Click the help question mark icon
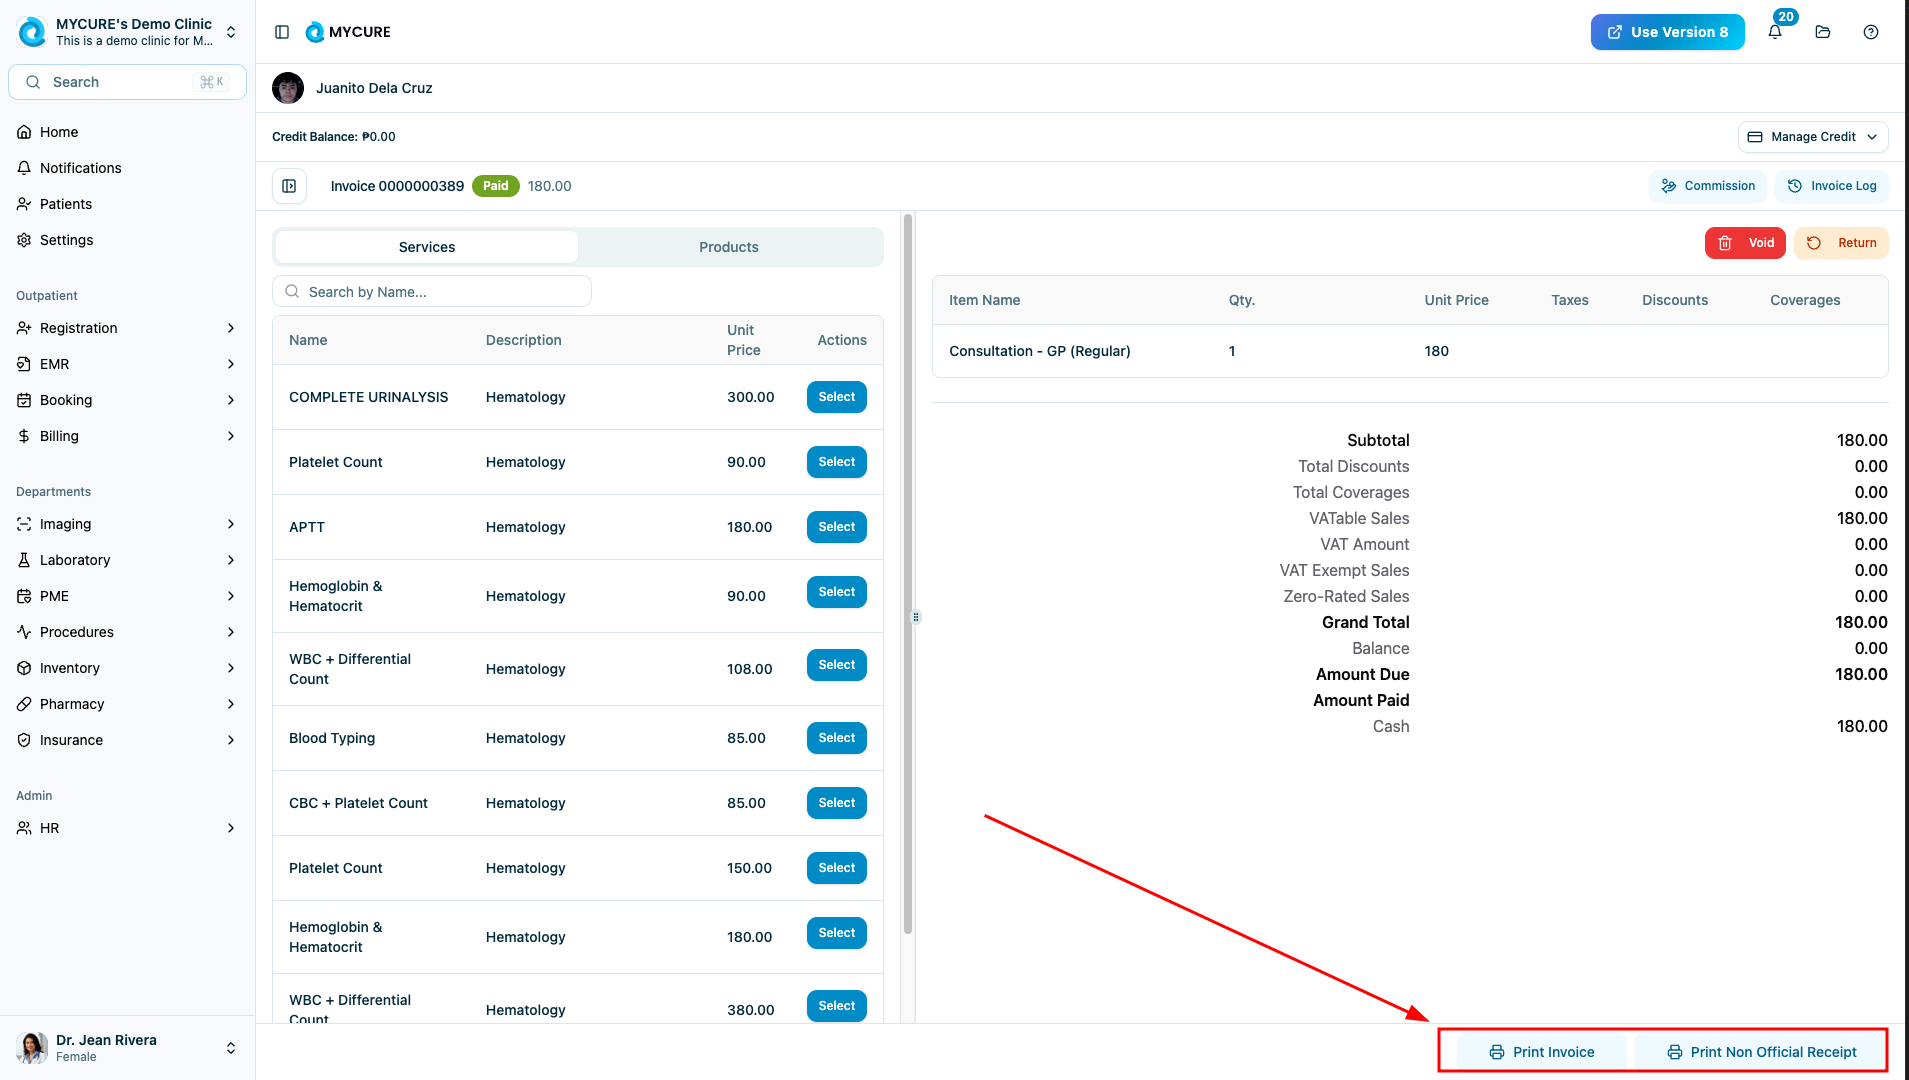 click(1871, 32)
